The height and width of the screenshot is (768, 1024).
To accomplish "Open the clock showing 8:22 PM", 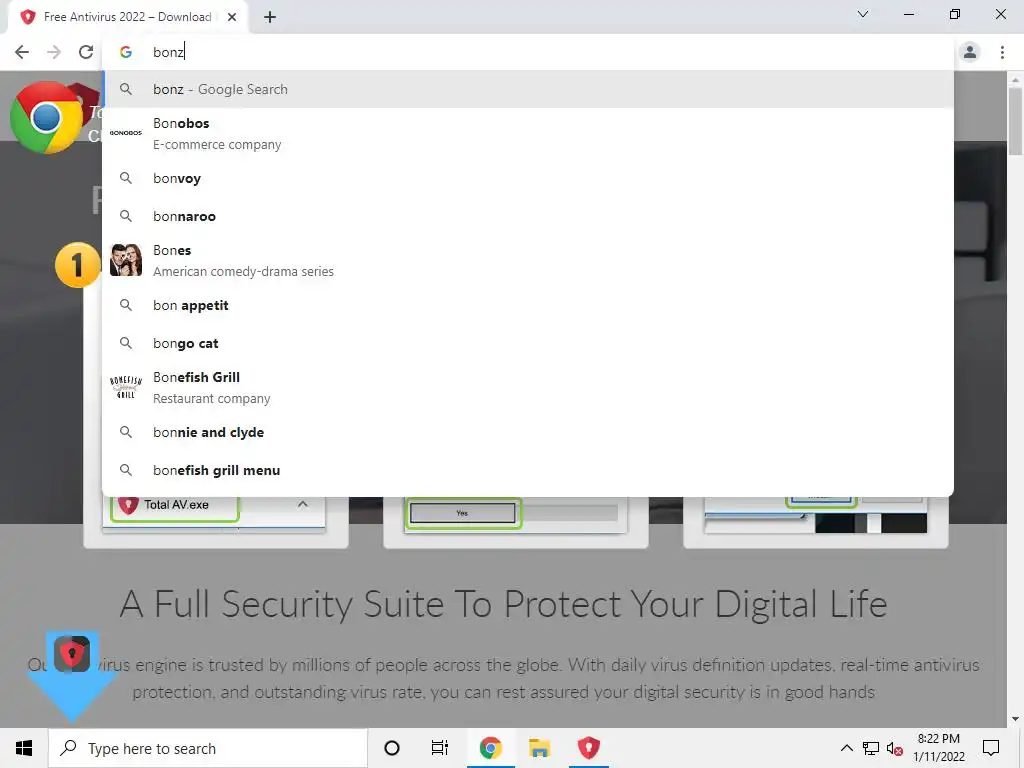I will point(938,748).
